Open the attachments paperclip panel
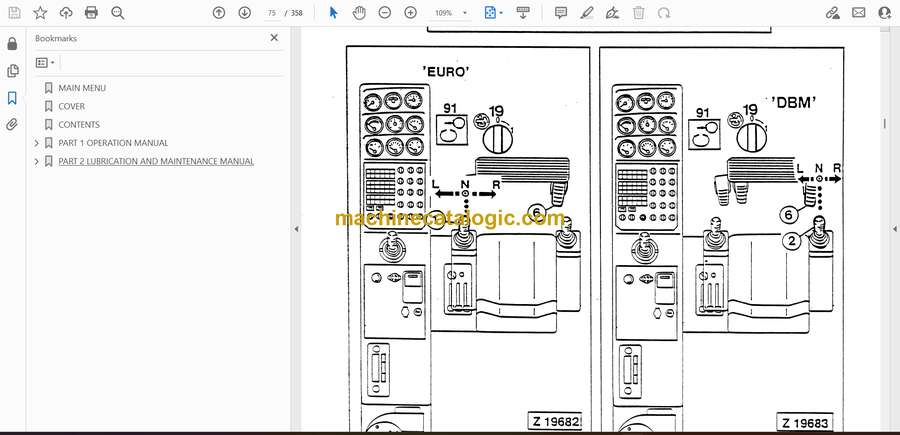 [12, 125]
